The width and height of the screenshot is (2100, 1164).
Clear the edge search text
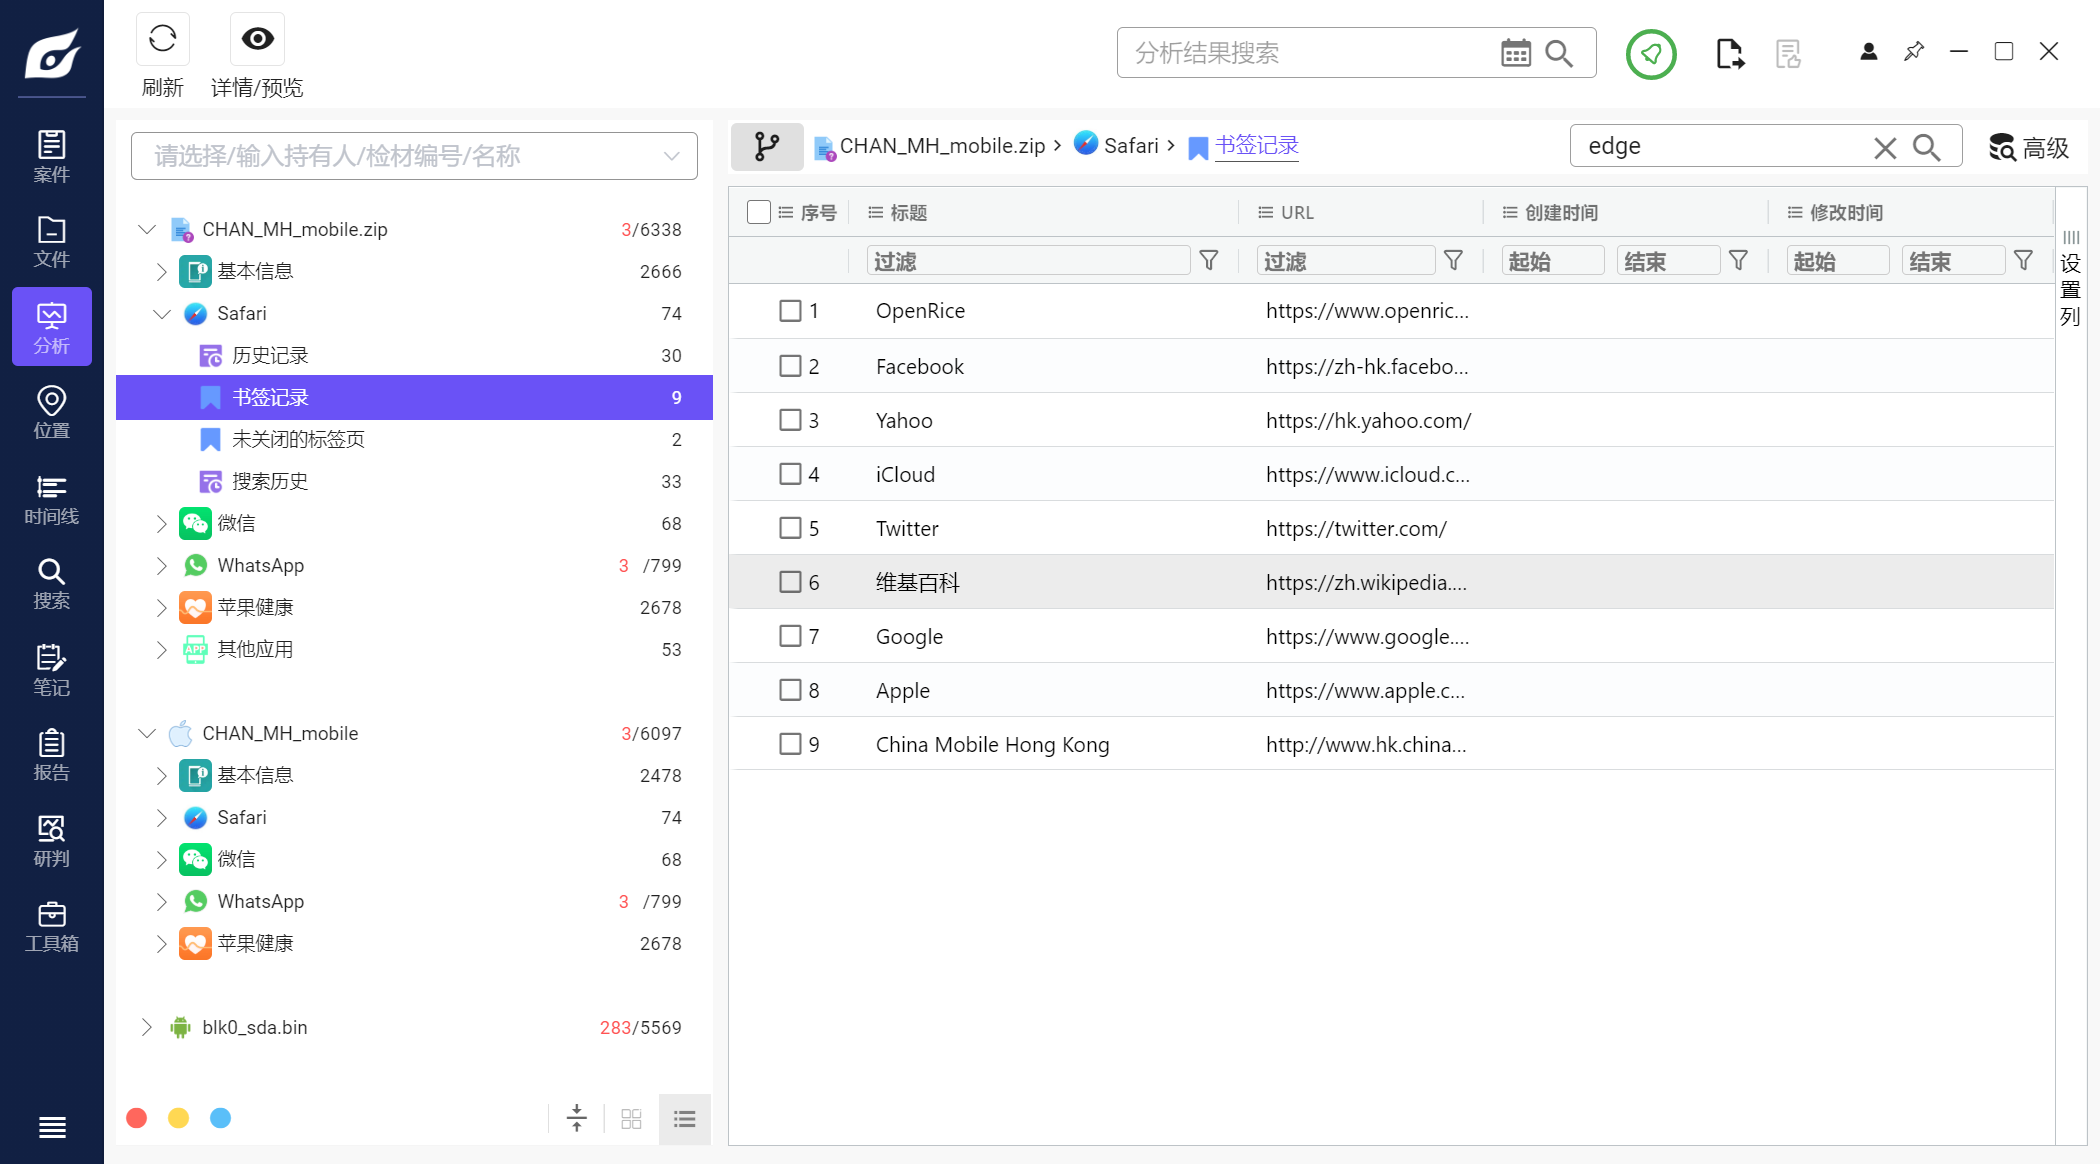1884,148
